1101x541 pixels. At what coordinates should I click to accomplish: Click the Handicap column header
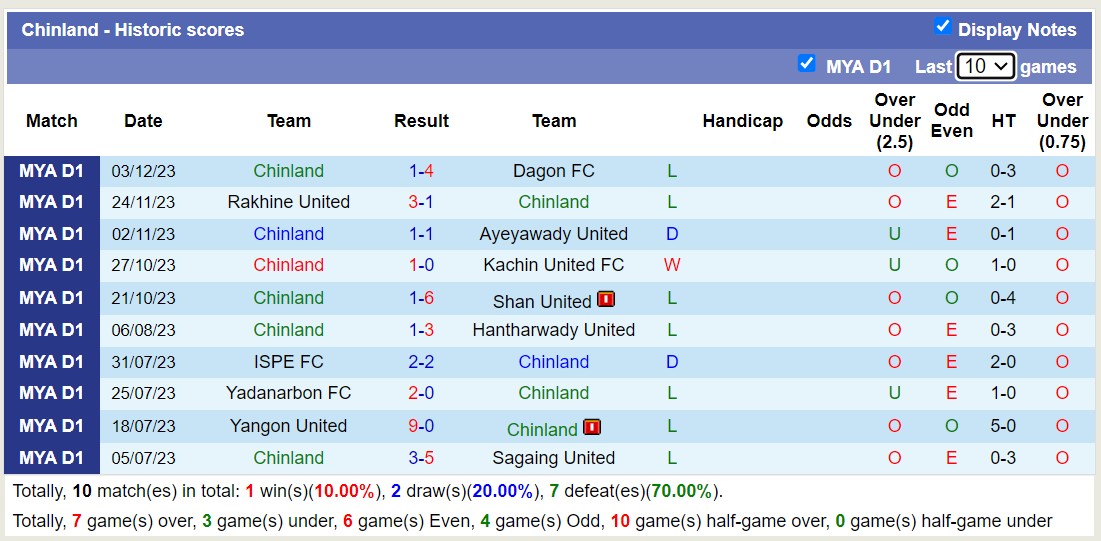pos(742,121)
